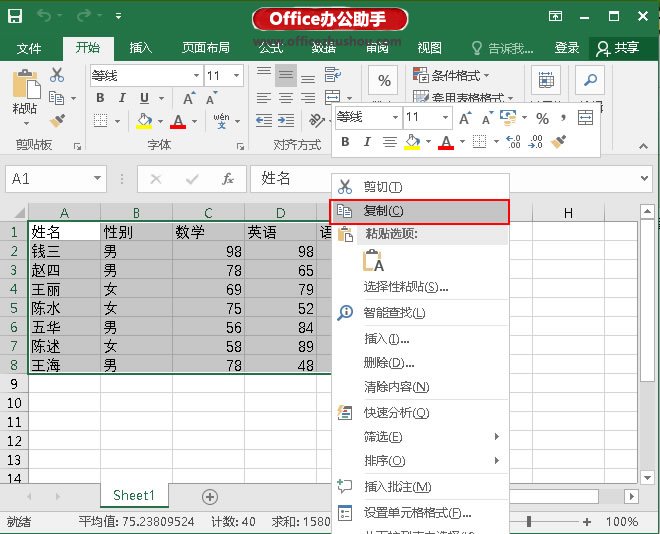Click the decrease indent icon
The image size is (660, 534).
pos(264,121)
